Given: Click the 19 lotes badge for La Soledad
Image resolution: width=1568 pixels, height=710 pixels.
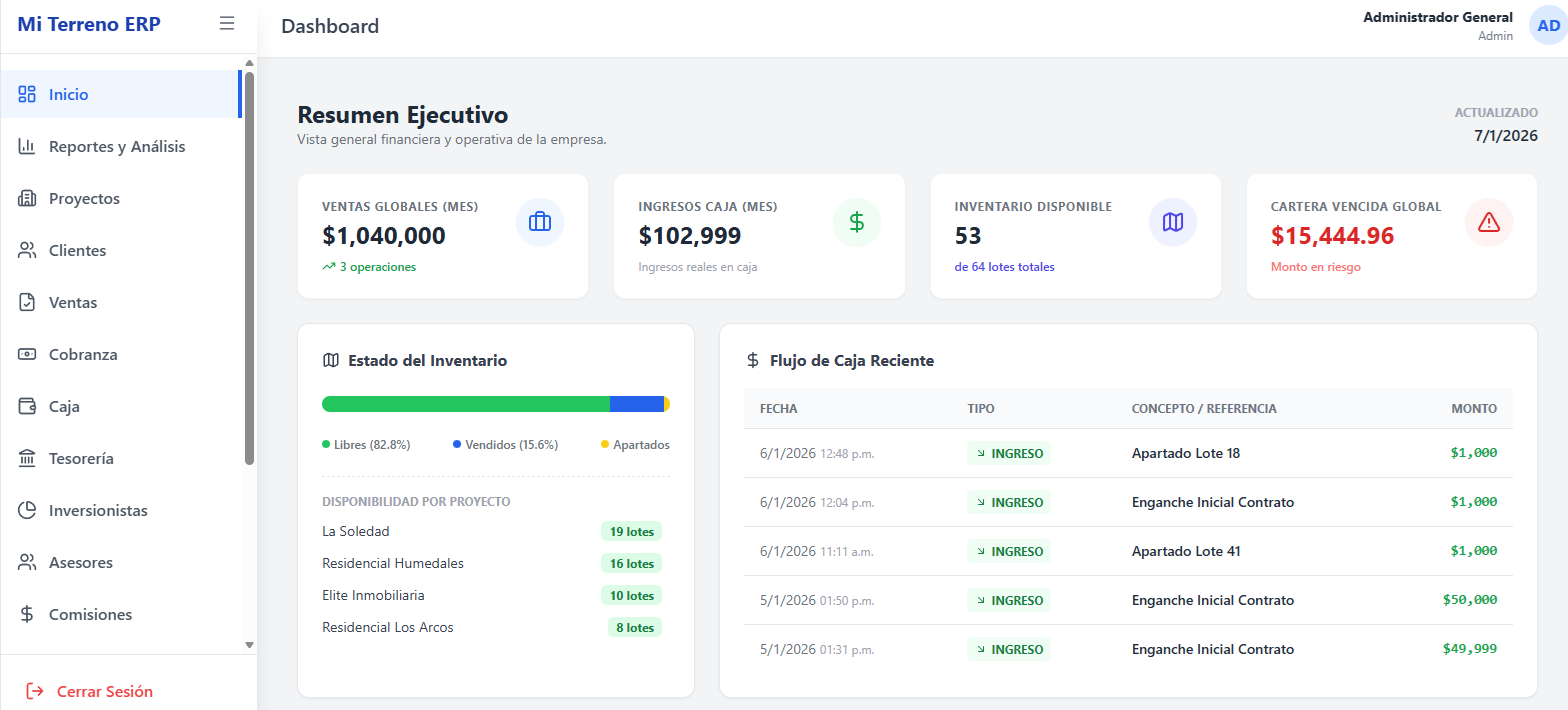Looking at the screenshot, I should [x=631, y=532].
